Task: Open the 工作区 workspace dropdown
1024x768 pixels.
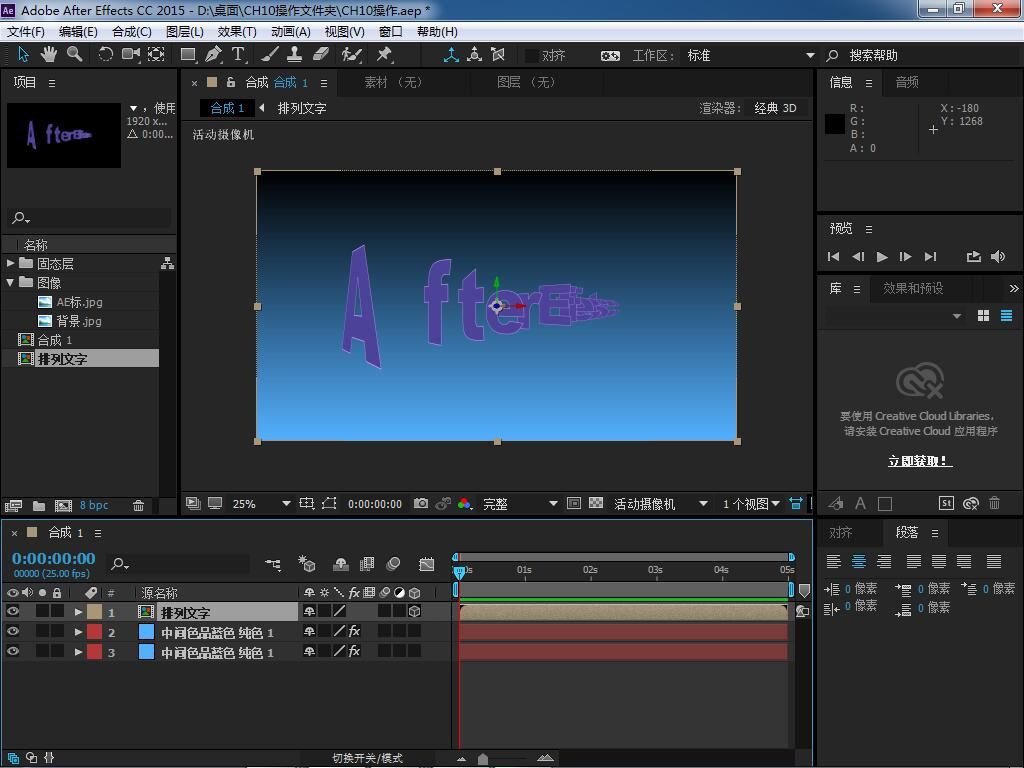Action: click(x=751, y=56)
